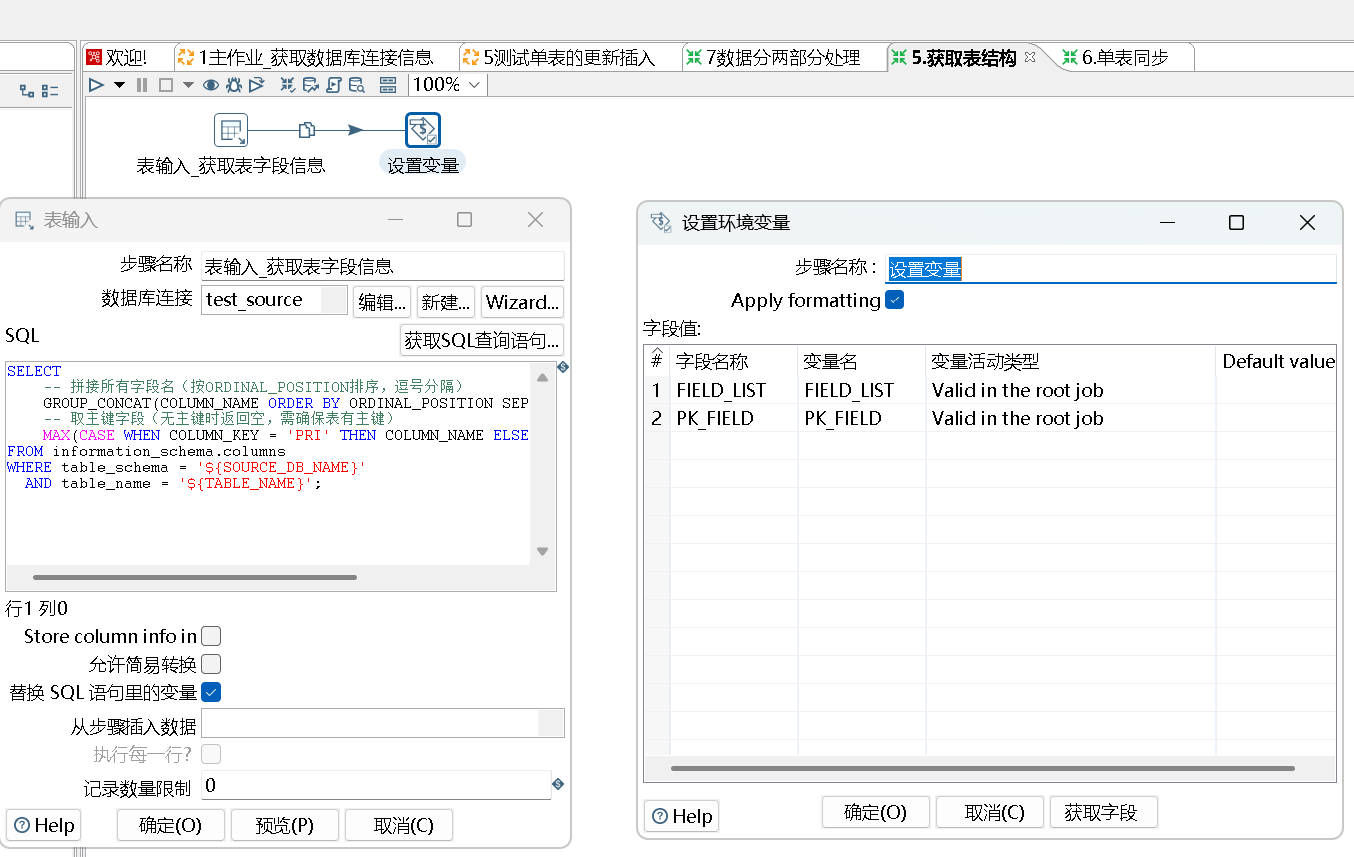Edit the 步骤名称 field in 设置环境变量 dialog
Viewport: 1354px width, 857px height.
pyautogui.click(x=1112, y=268)
